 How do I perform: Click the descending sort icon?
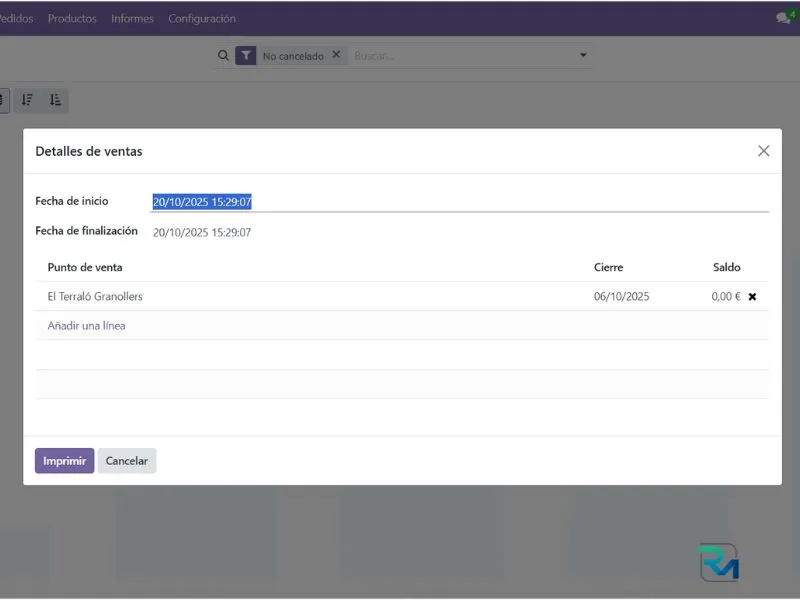[x=28, y=100]
